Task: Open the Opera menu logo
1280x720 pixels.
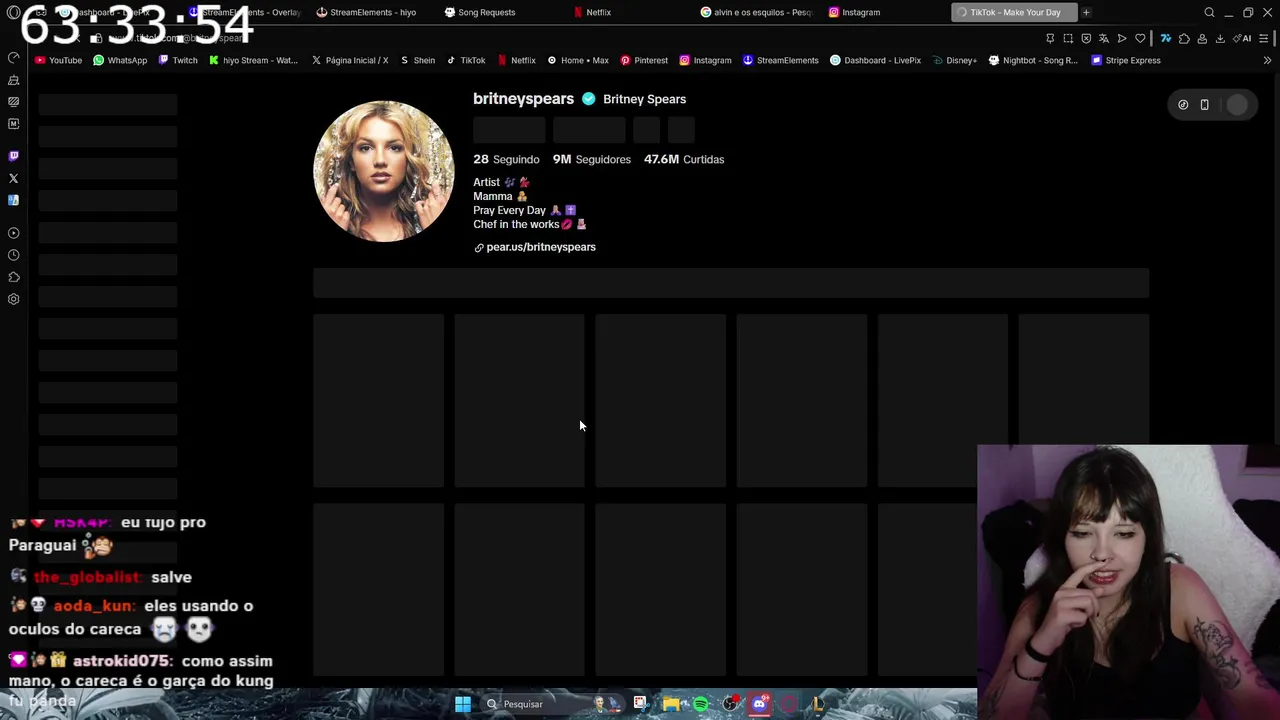Action: (13, 12)
